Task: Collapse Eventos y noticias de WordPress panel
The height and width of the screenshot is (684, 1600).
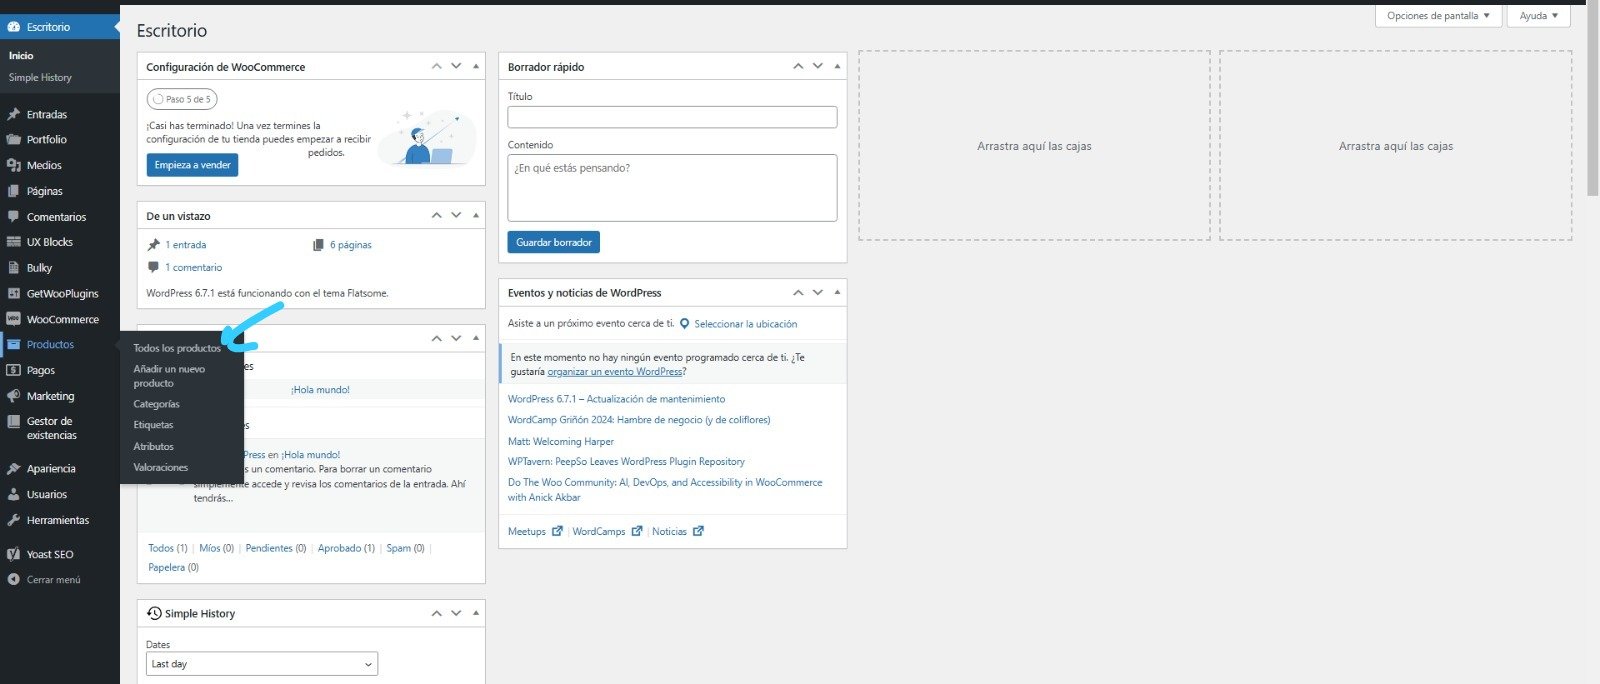Action: click(837, 292)
